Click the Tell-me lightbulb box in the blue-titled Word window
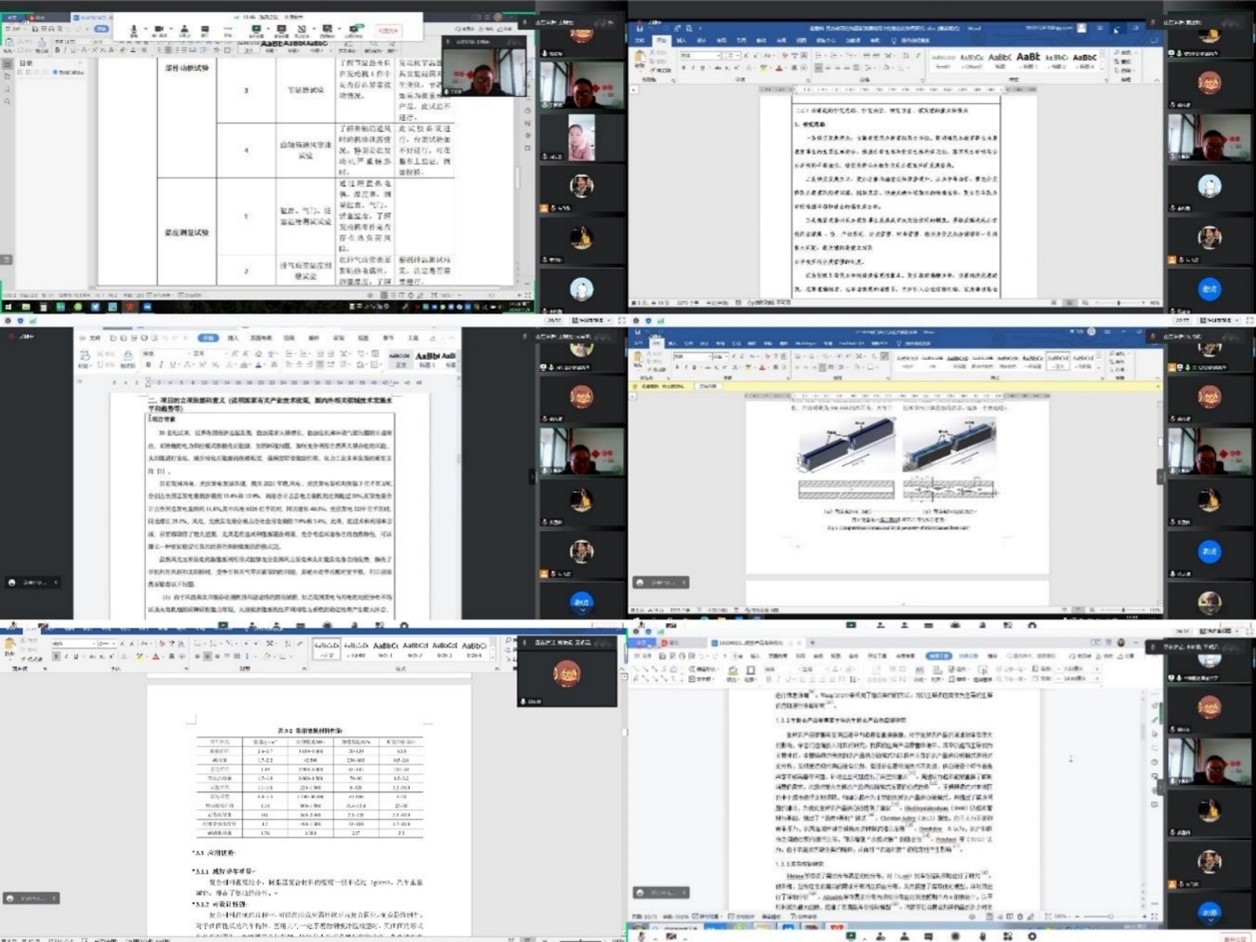 [x=909, y=40]
